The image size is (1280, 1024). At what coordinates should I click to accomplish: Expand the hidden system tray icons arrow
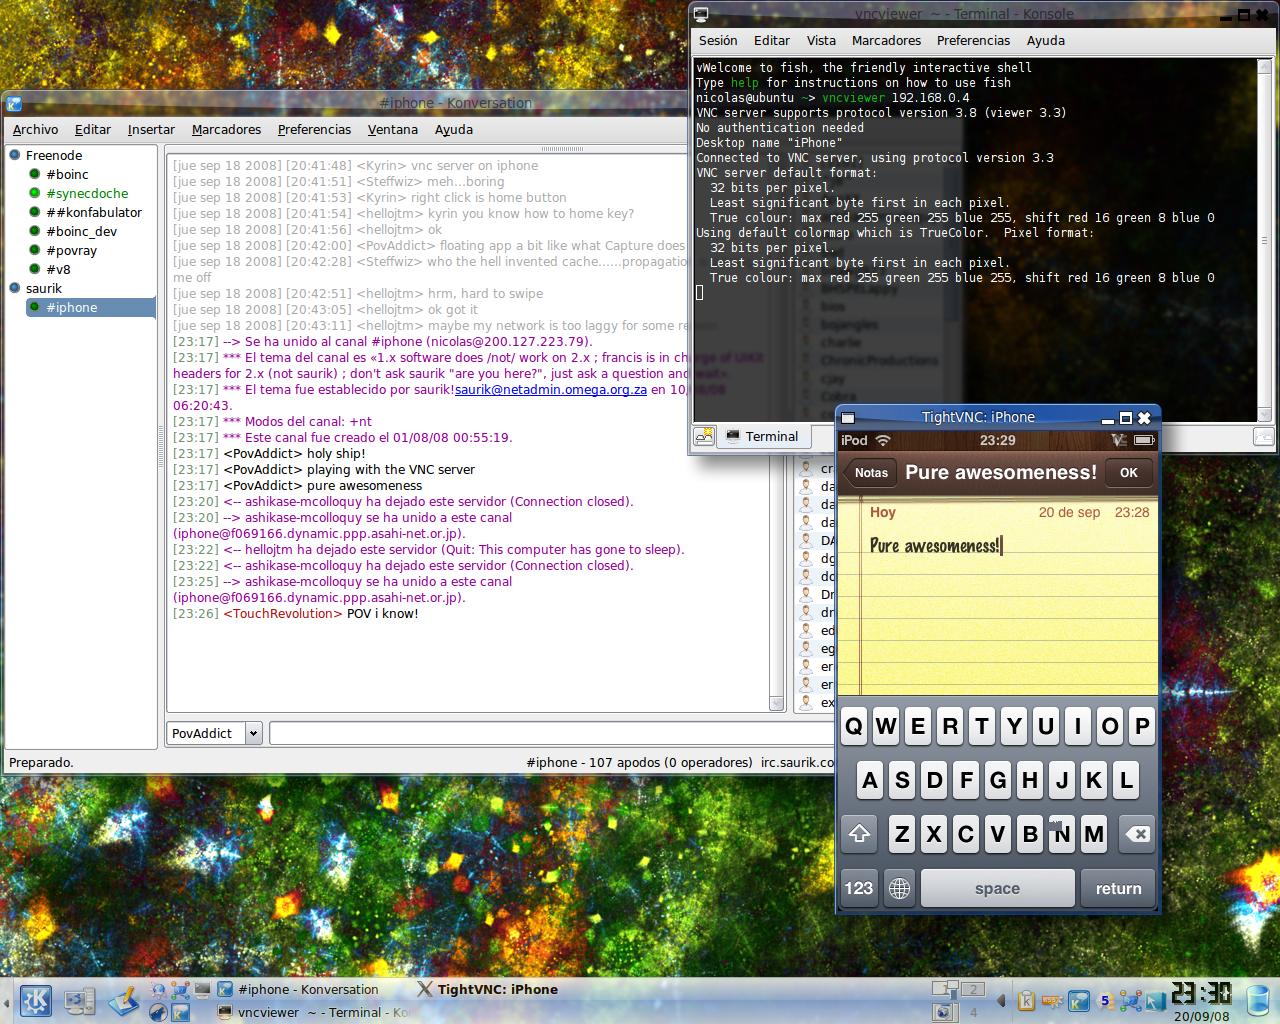[x=1001, y=1000]
